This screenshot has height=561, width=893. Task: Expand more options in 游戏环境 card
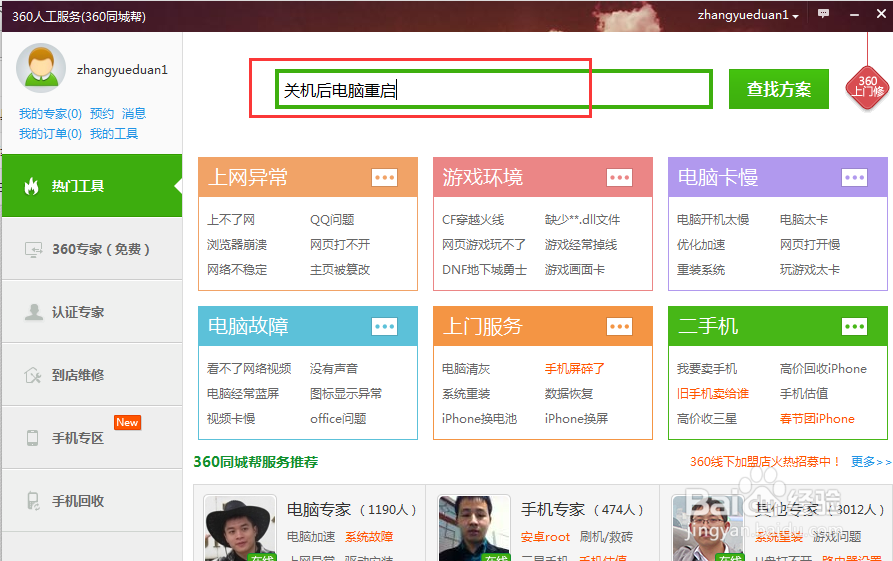(619, 178)
